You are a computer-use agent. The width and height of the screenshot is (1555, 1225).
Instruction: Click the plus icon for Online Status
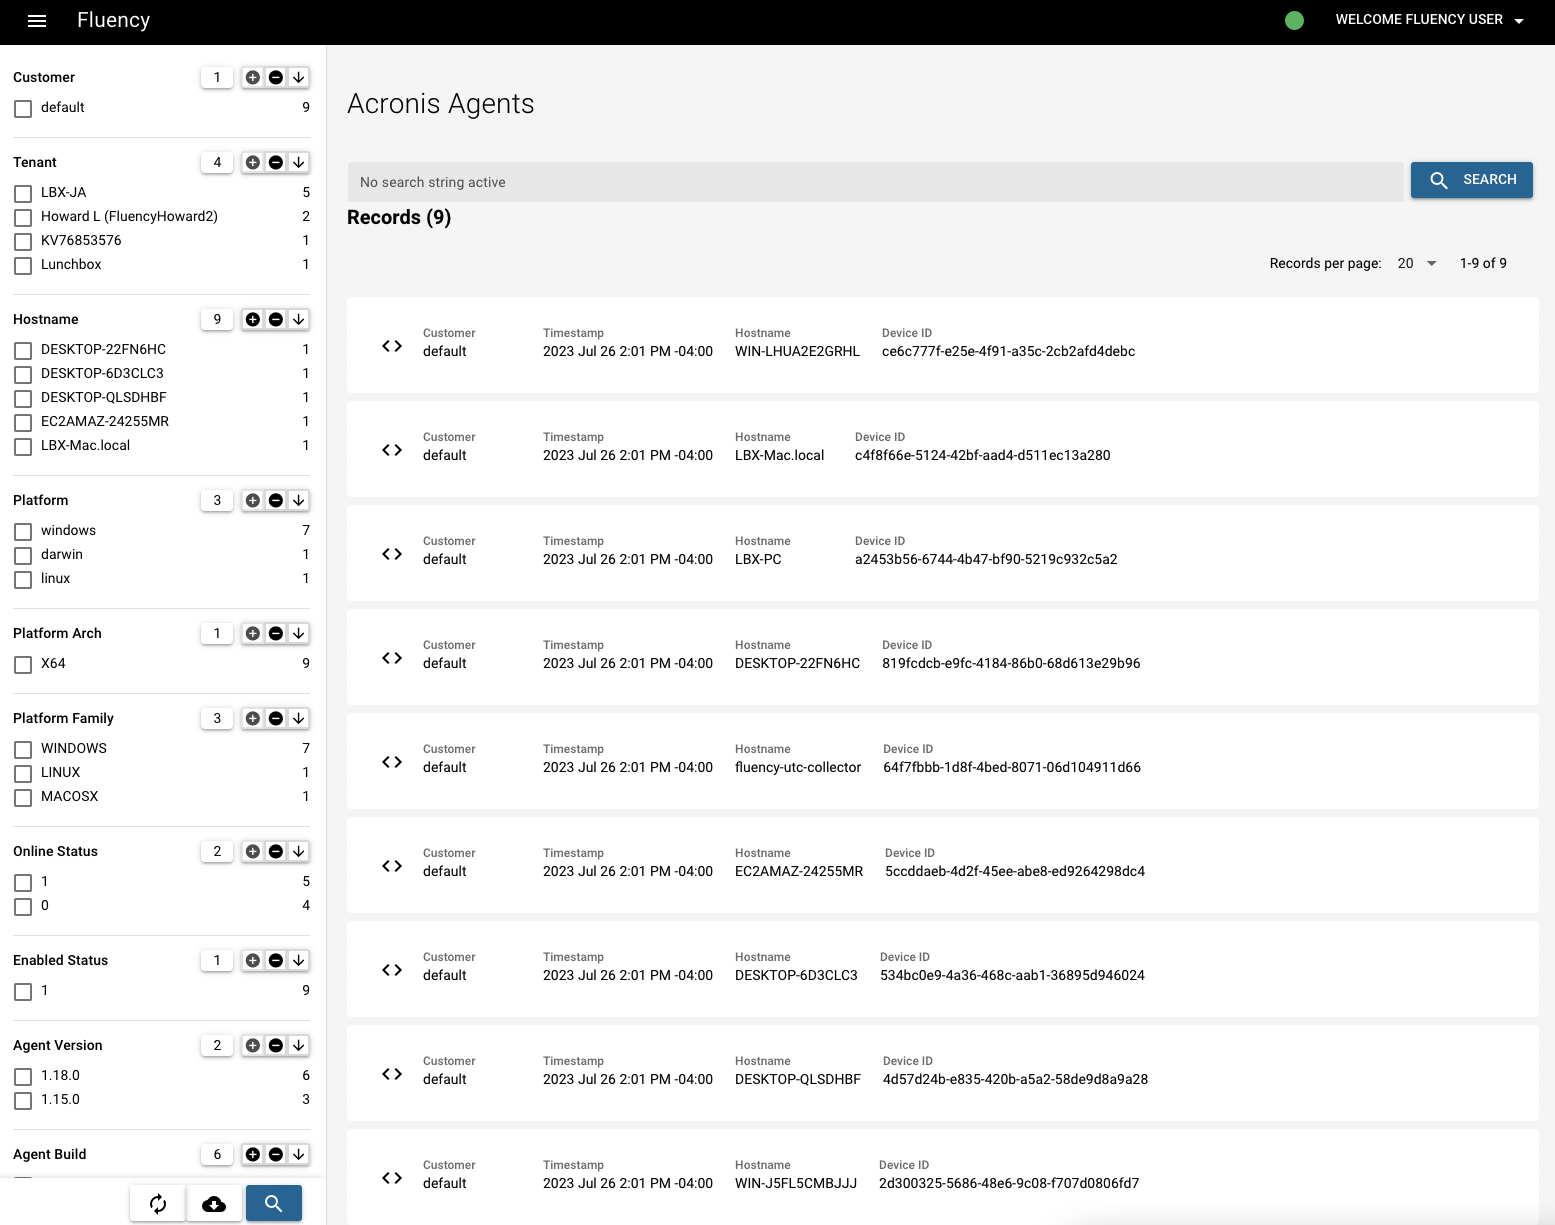tap(253, 851)
